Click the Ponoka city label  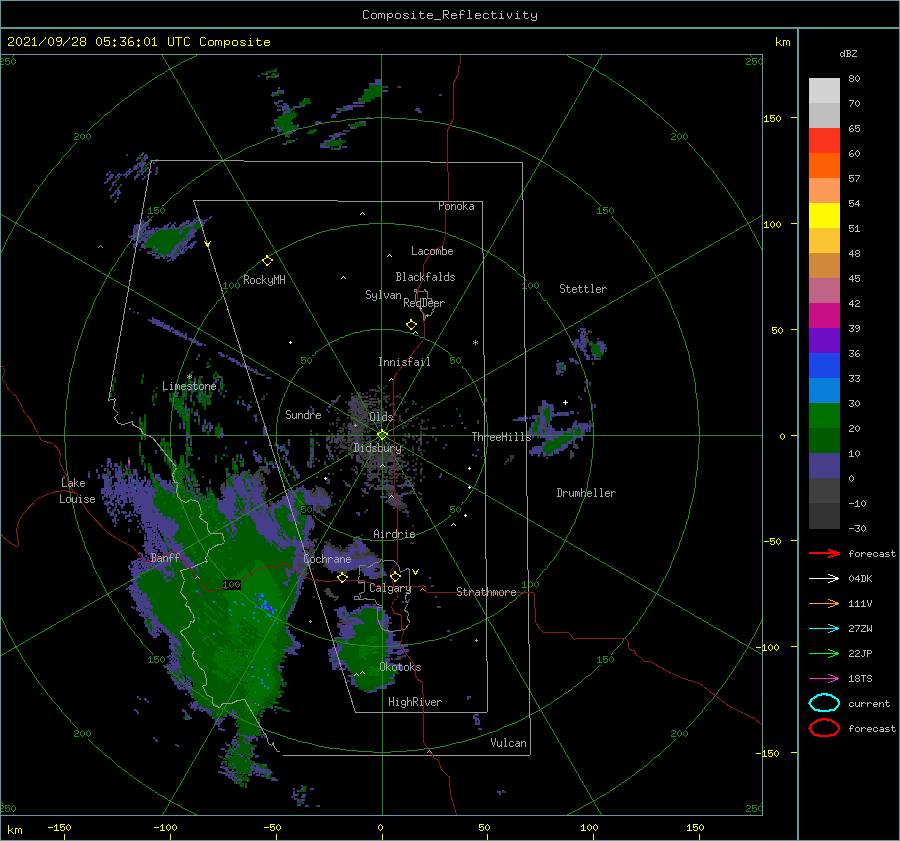click(456, 206)
